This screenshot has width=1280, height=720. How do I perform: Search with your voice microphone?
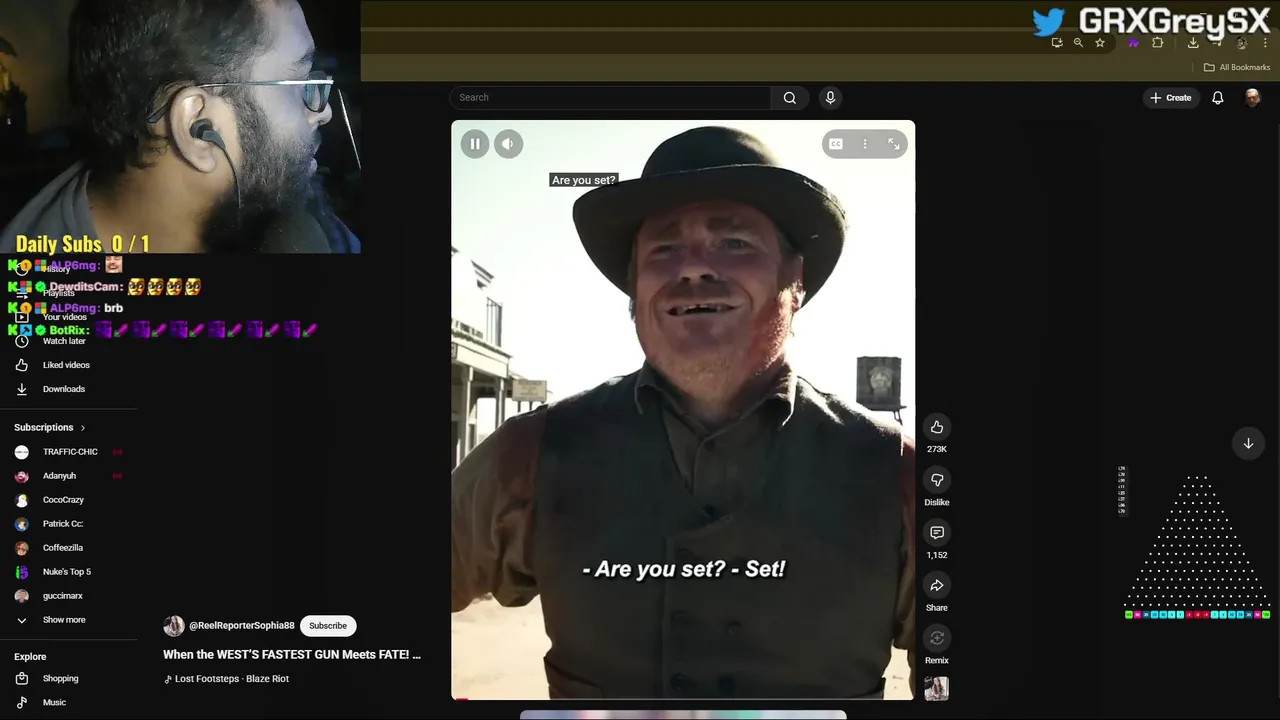point(830,97)
